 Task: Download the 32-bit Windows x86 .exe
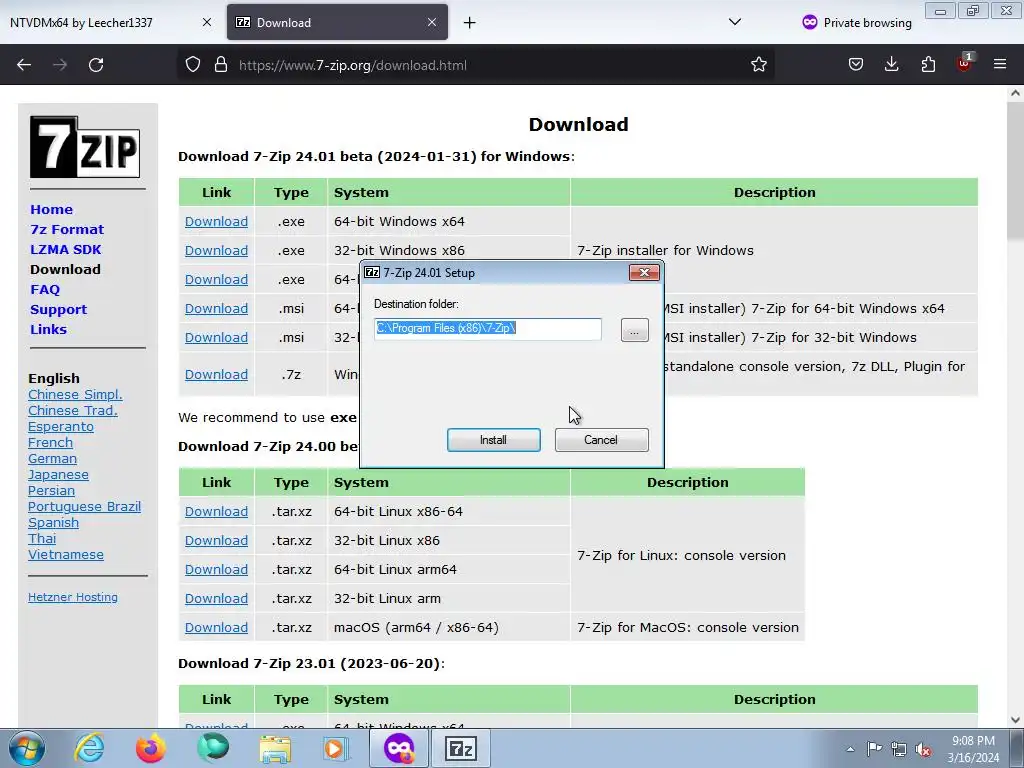(216, 251)
